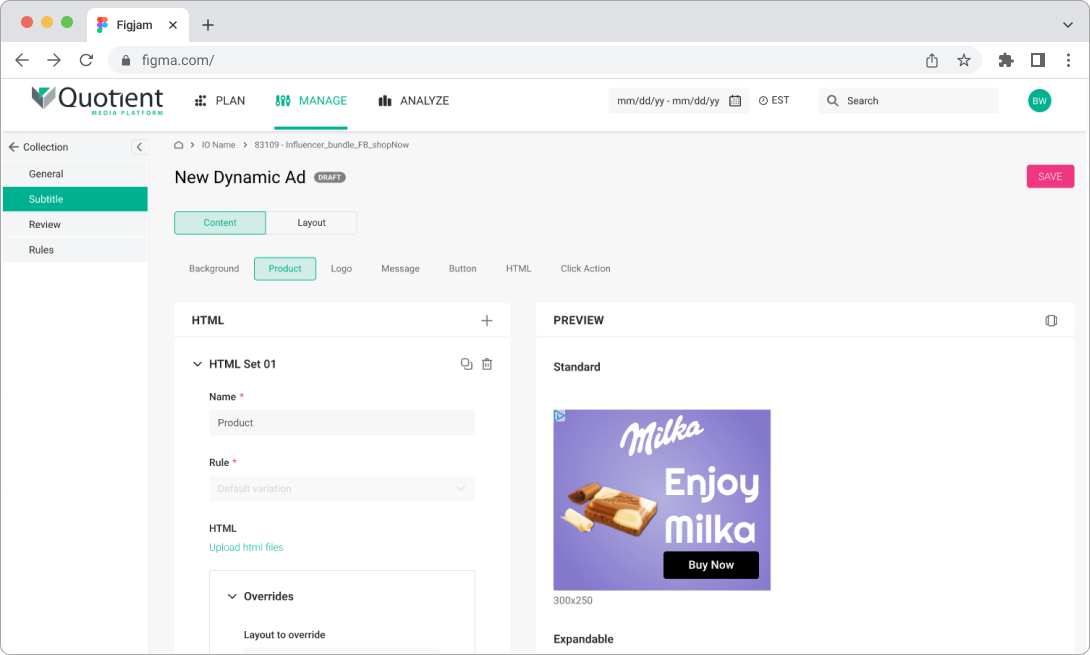Screen dimensions: 1090x655
Task: Click the breadcrumb home icon
Action: coord(179,145)
